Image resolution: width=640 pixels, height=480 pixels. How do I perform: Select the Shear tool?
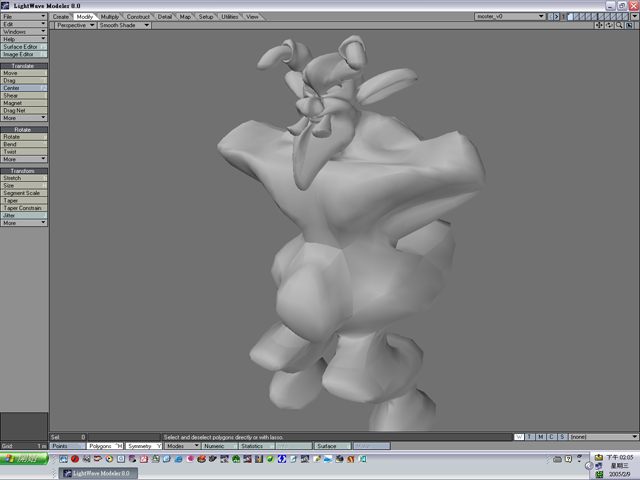point(24,96)
